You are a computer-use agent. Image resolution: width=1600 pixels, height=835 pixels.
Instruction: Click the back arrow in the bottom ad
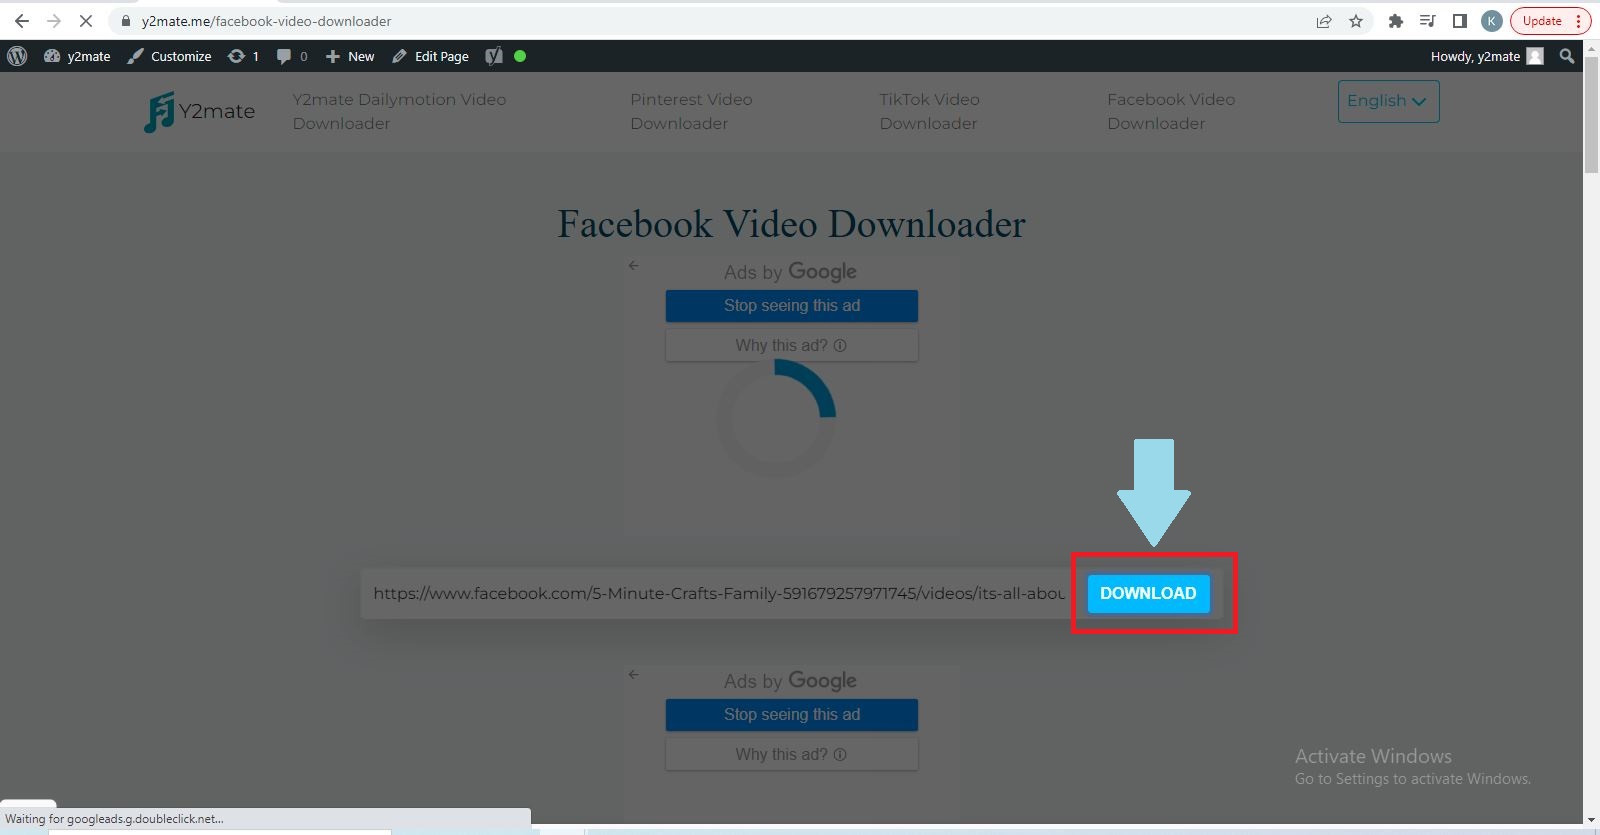633,675
